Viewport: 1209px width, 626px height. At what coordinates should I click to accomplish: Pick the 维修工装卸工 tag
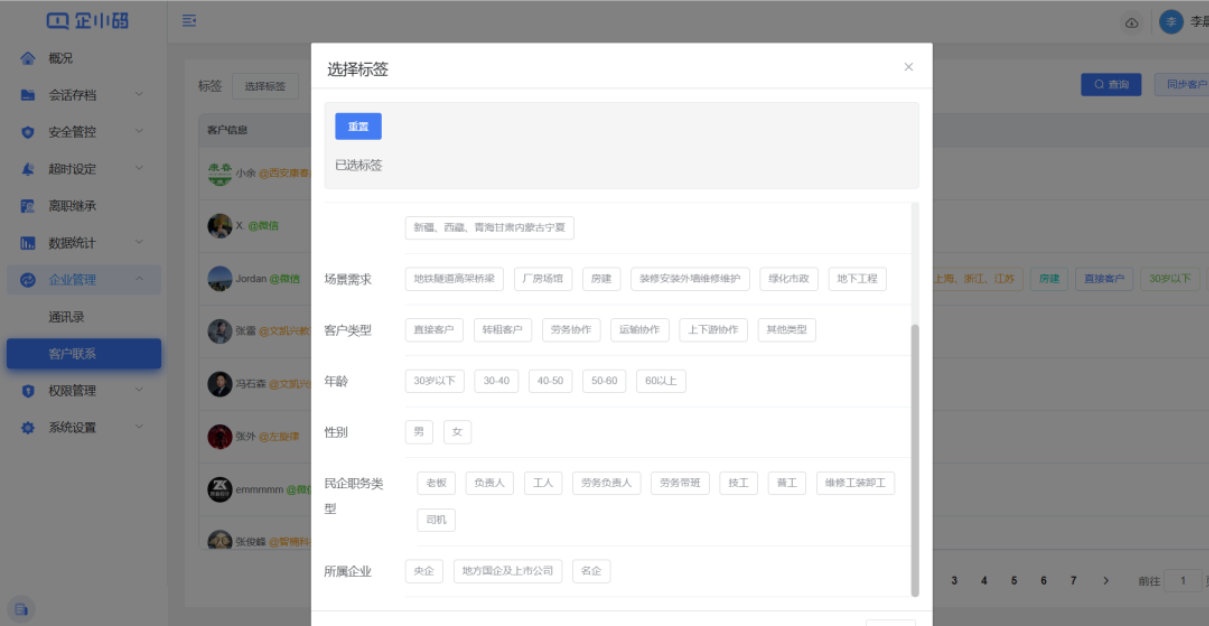click(856, 483)
